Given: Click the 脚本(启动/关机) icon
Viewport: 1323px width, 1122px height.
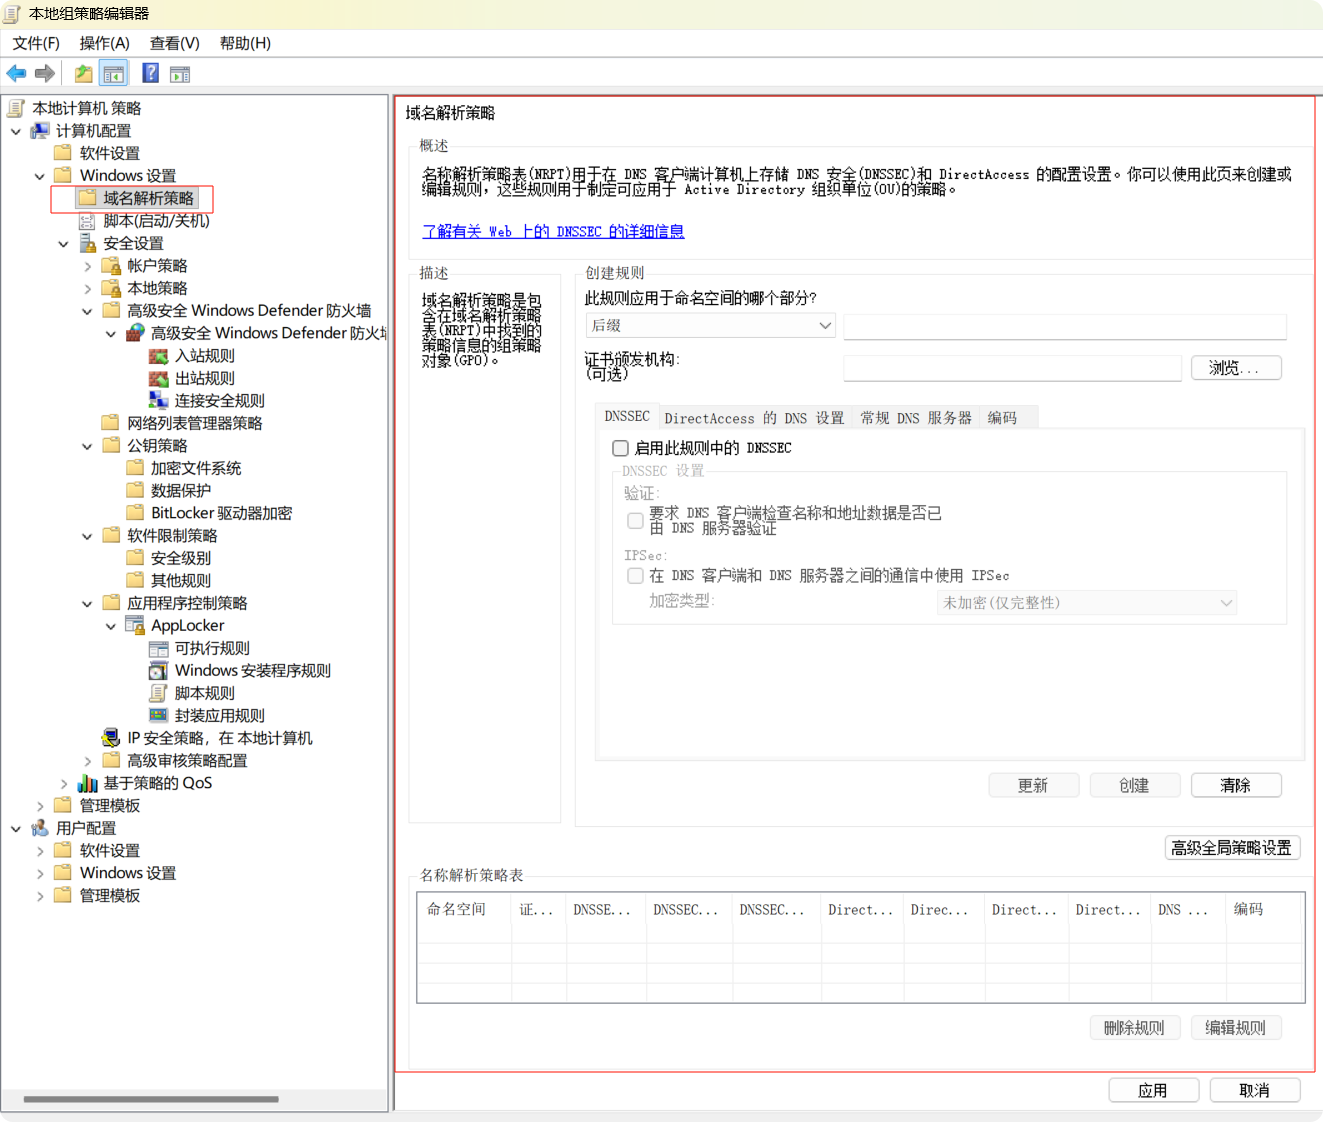Looking at the screenshot, I should [87, 221].
